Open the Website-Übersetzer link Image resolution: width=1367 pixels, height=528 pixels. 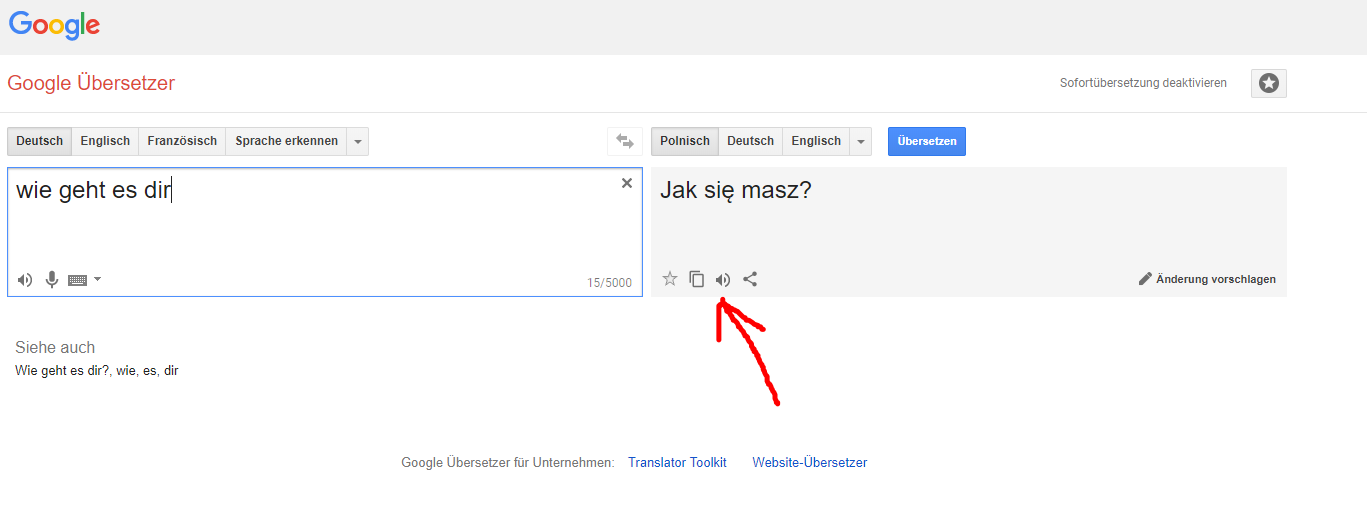click(x=810, y=463)
